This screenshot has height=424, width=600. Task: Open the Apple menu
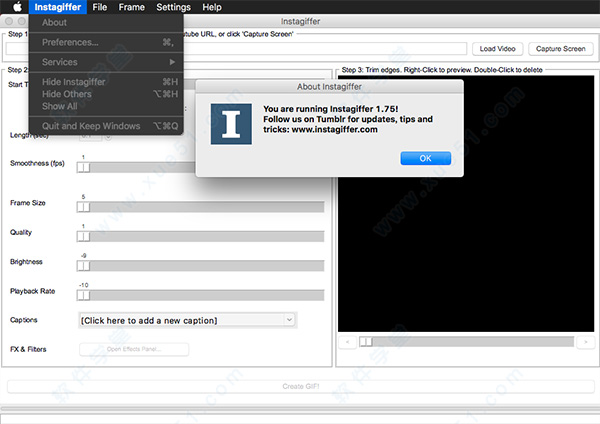[17, 7]
